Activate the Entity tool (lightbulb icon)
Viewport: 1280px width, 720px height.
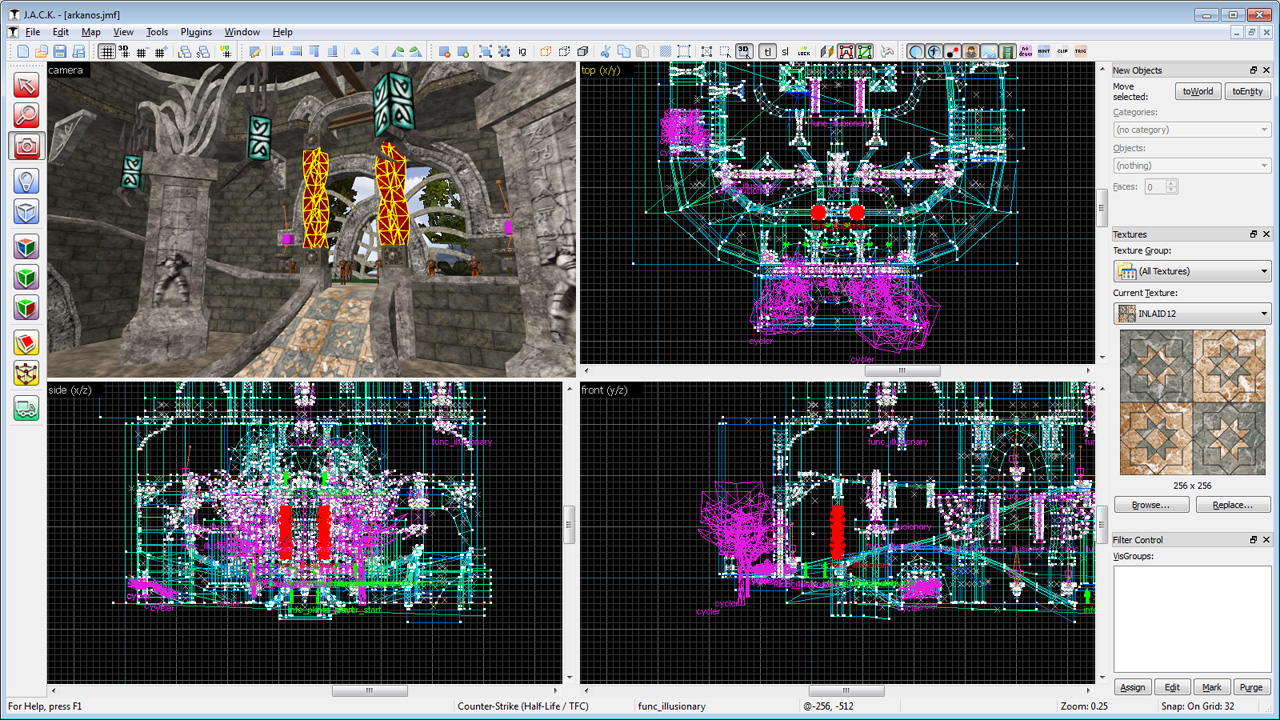pos(26,181)
